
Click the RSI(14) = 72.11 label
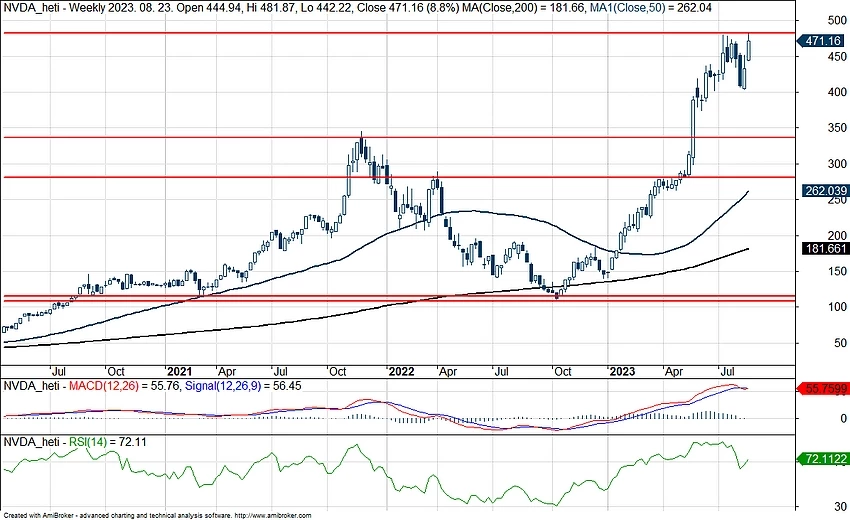point(107,442)
